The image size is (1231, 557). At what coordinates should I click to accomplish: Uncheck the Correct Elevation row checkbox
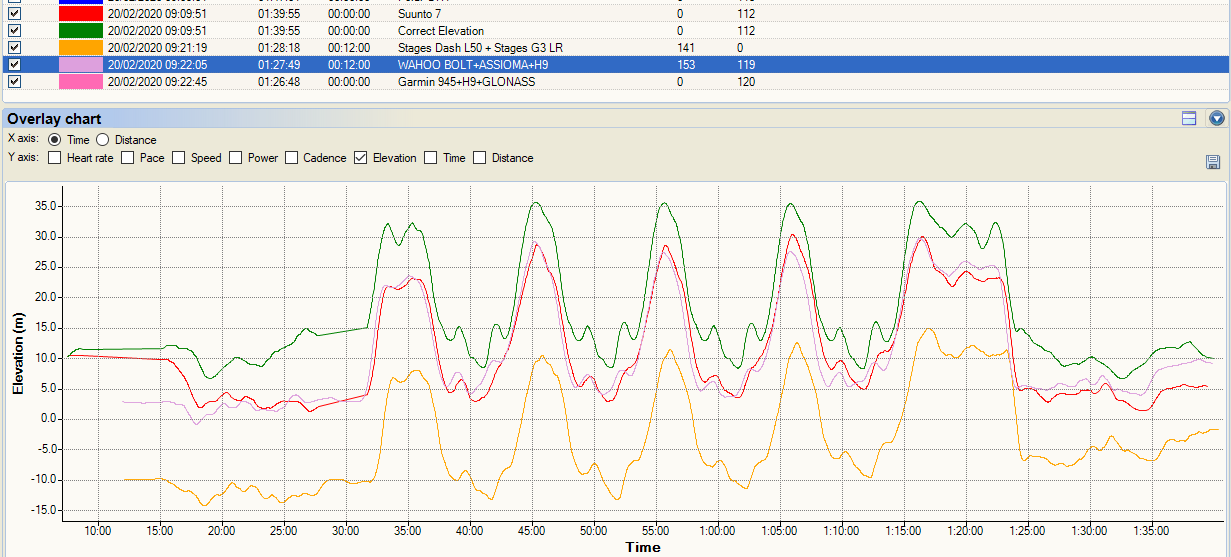tap(14, 31)
